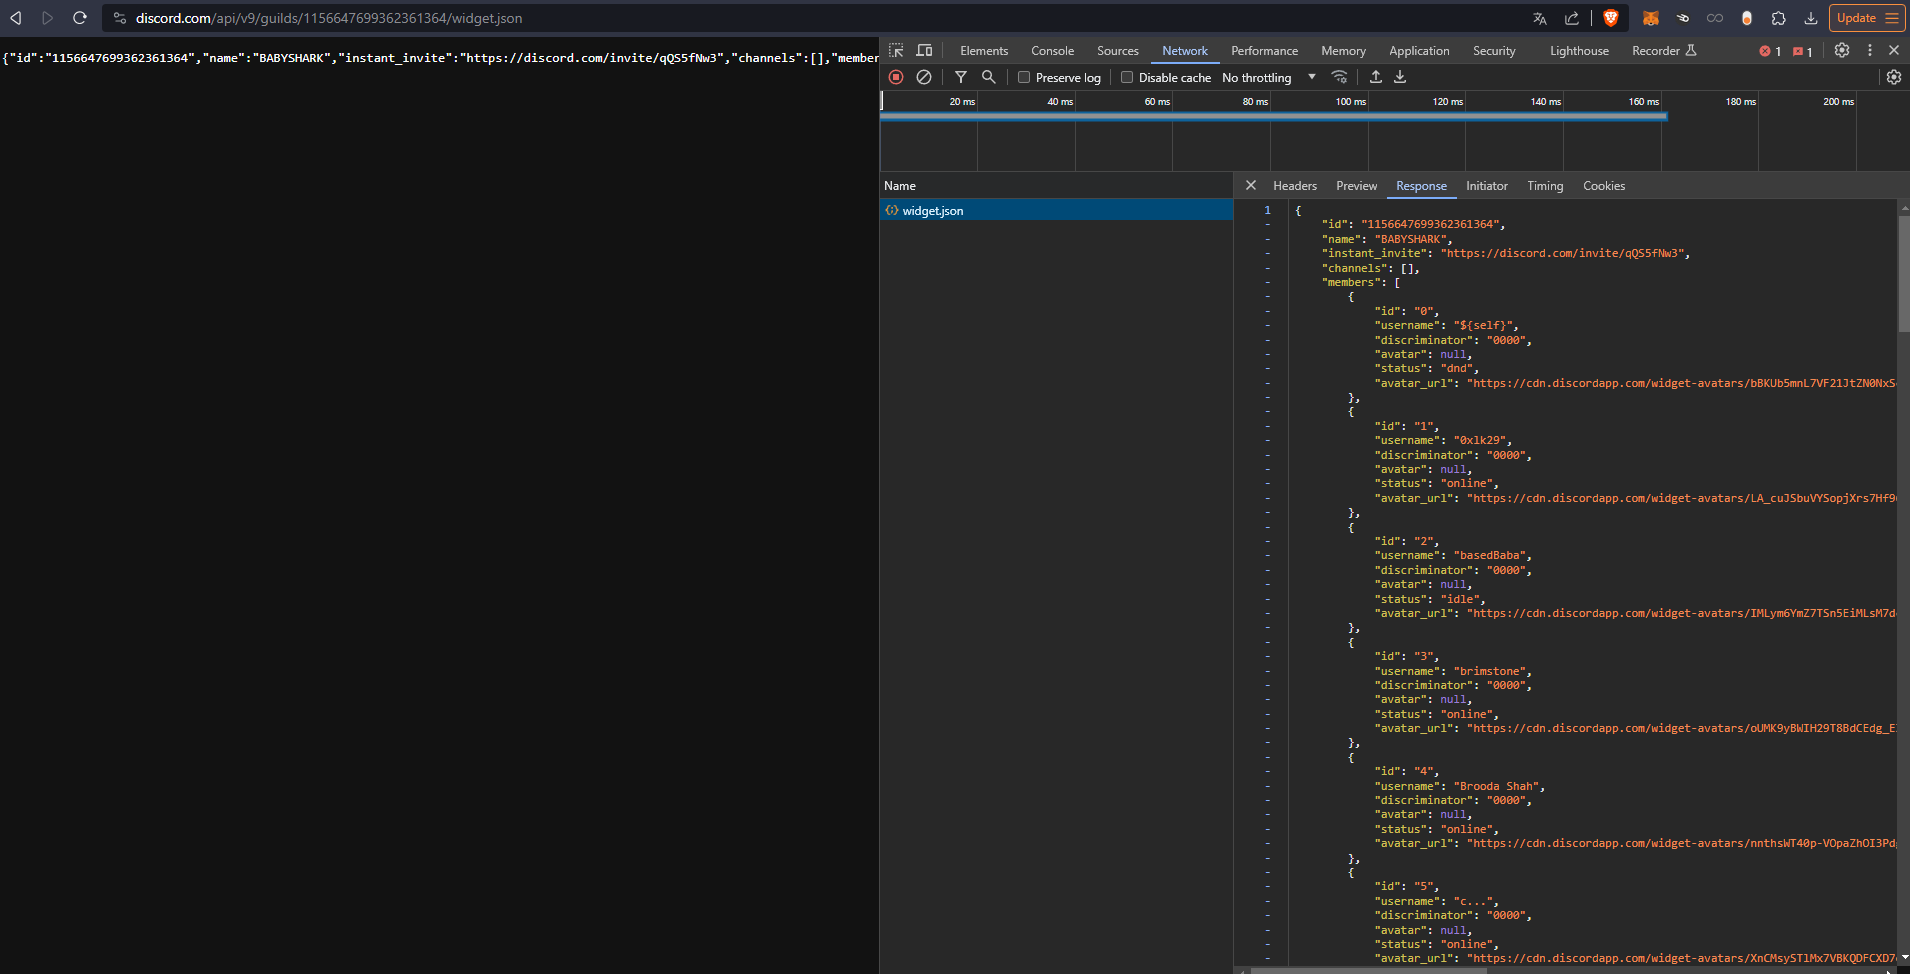This screenshot has width=1910, height=974.
Task: Stop recording network log
Action: pos(896,77)
